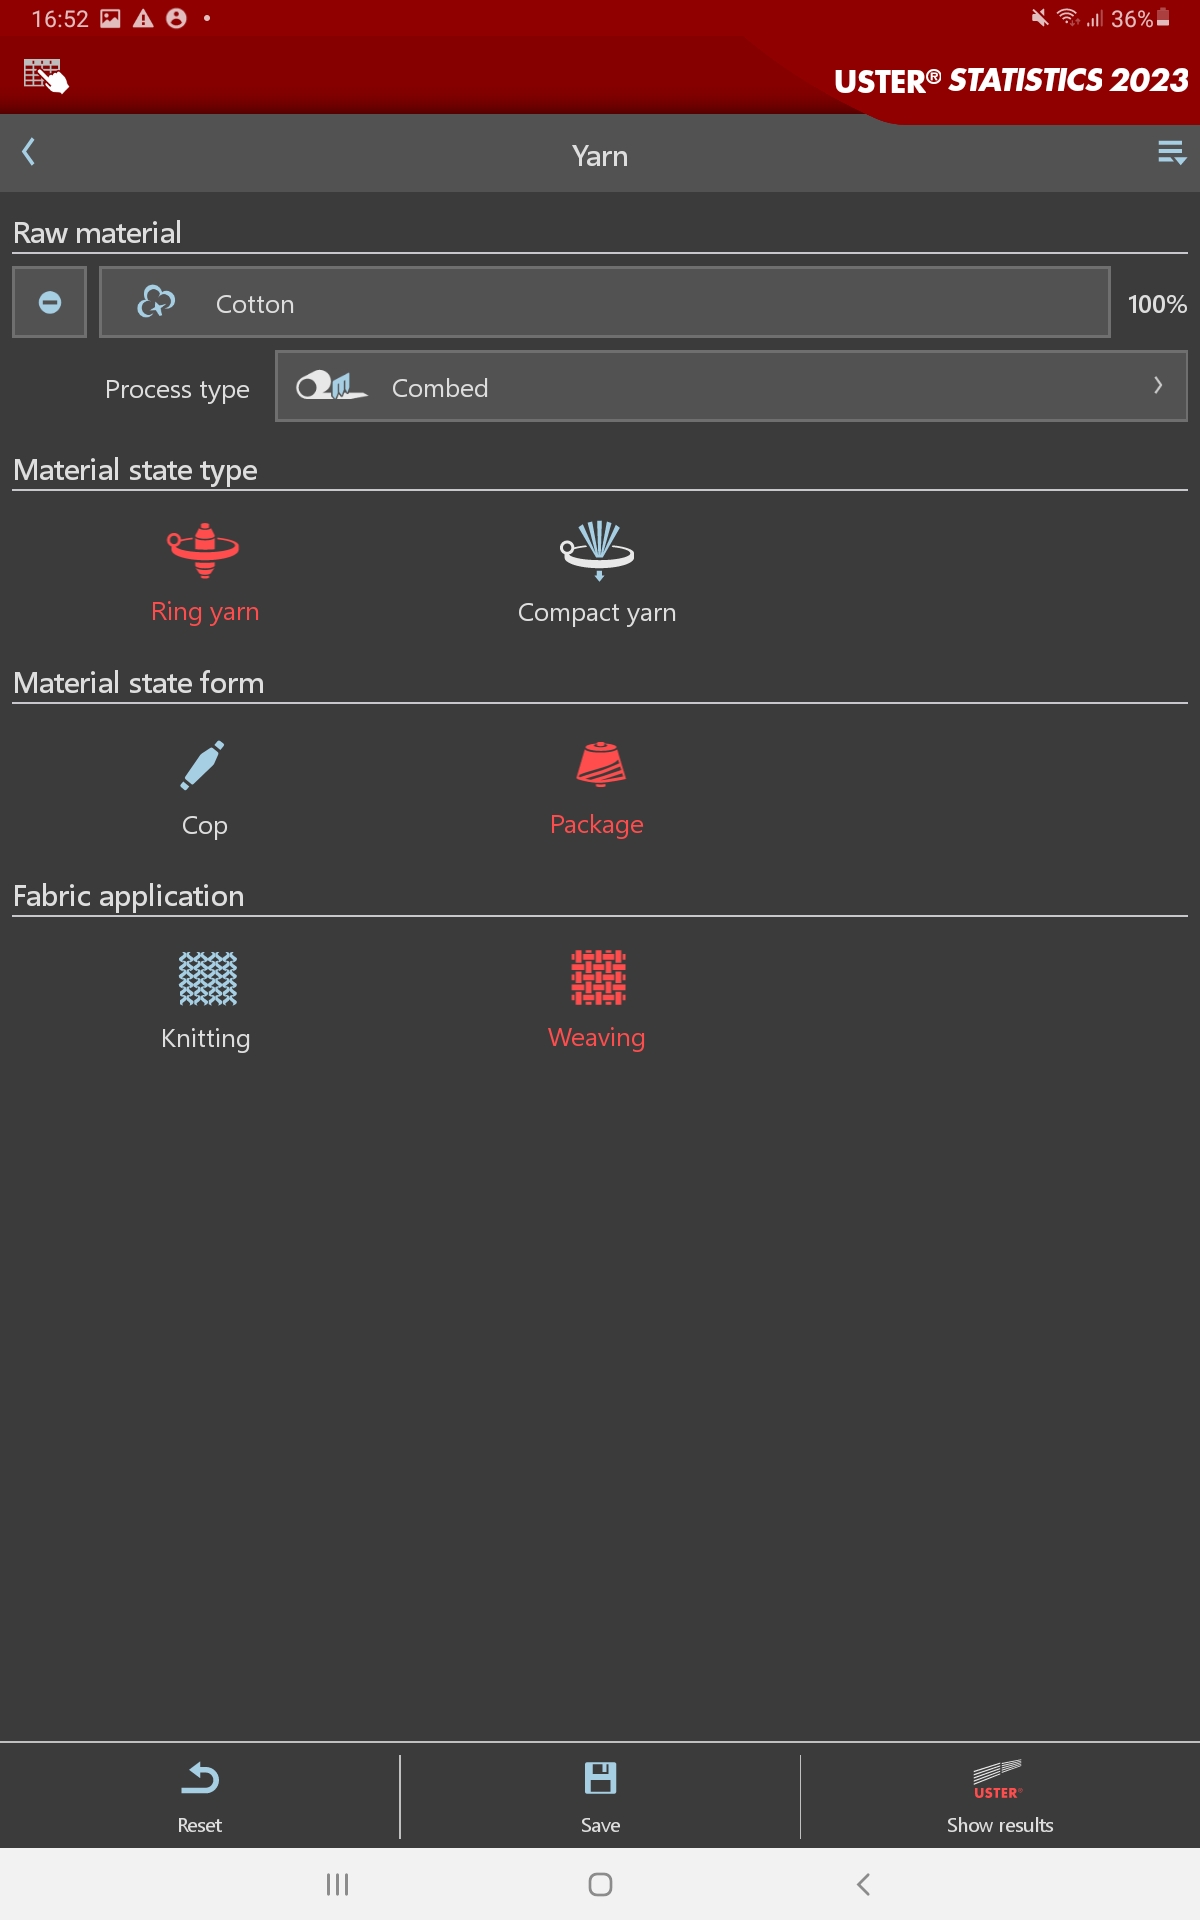Choose Compact yarn label

pyautogui.click(x=597, y=612)
